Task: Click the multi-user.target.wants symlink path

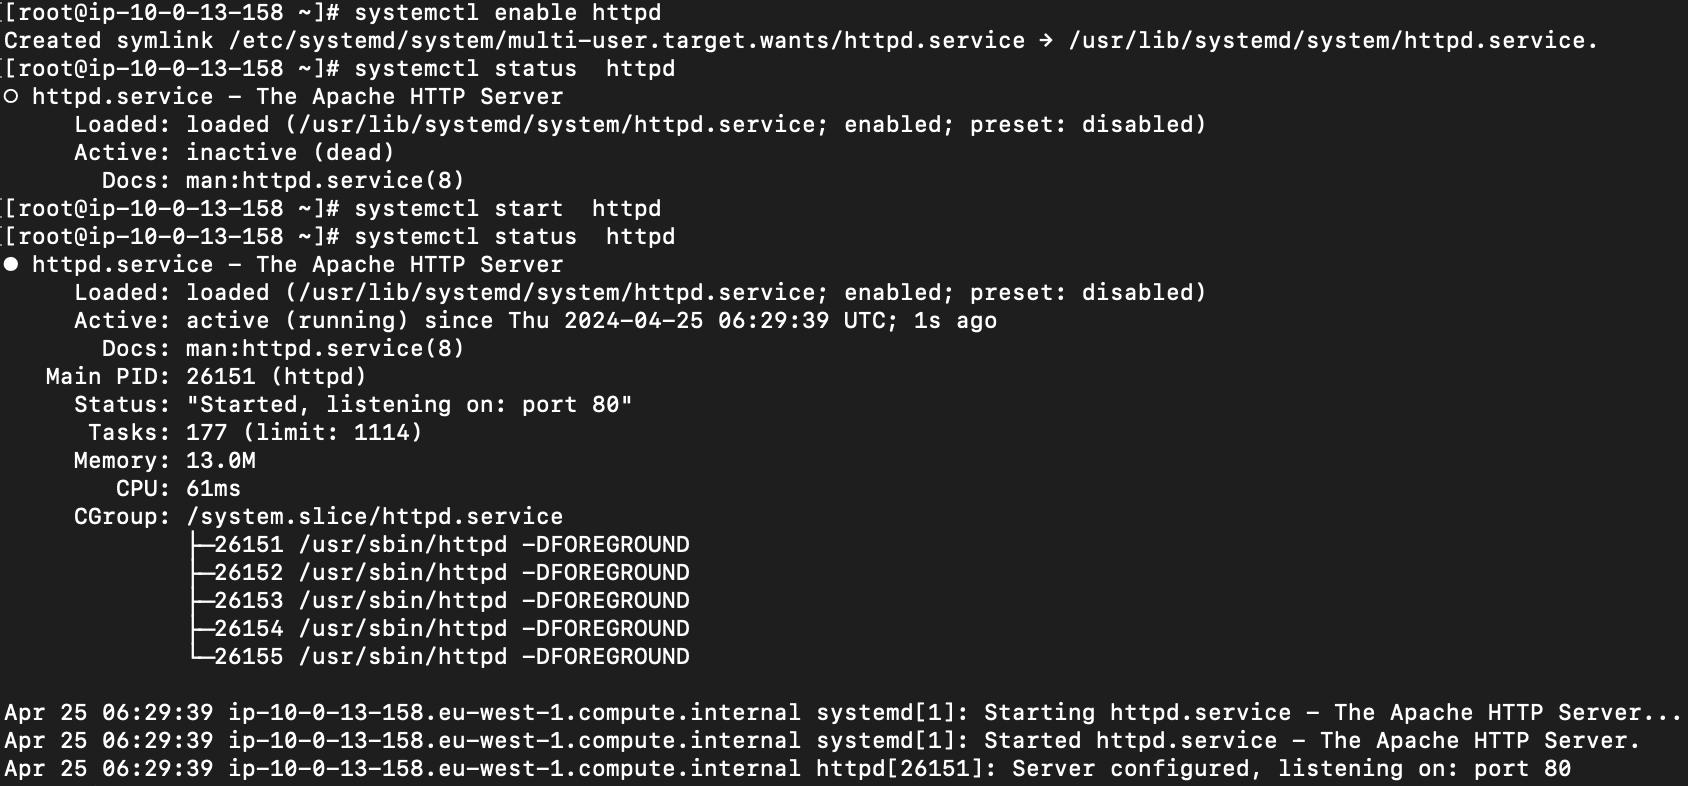Action: click(x=626, y=41)
